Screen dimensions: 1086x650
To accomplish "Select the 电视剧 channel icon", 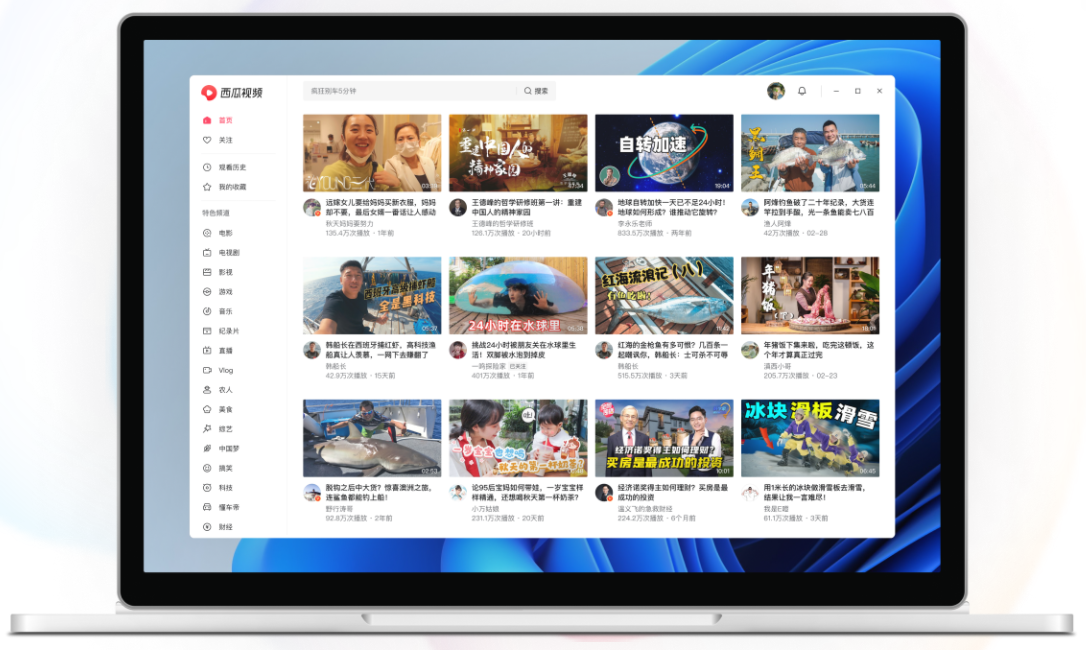I will [206, 253].
